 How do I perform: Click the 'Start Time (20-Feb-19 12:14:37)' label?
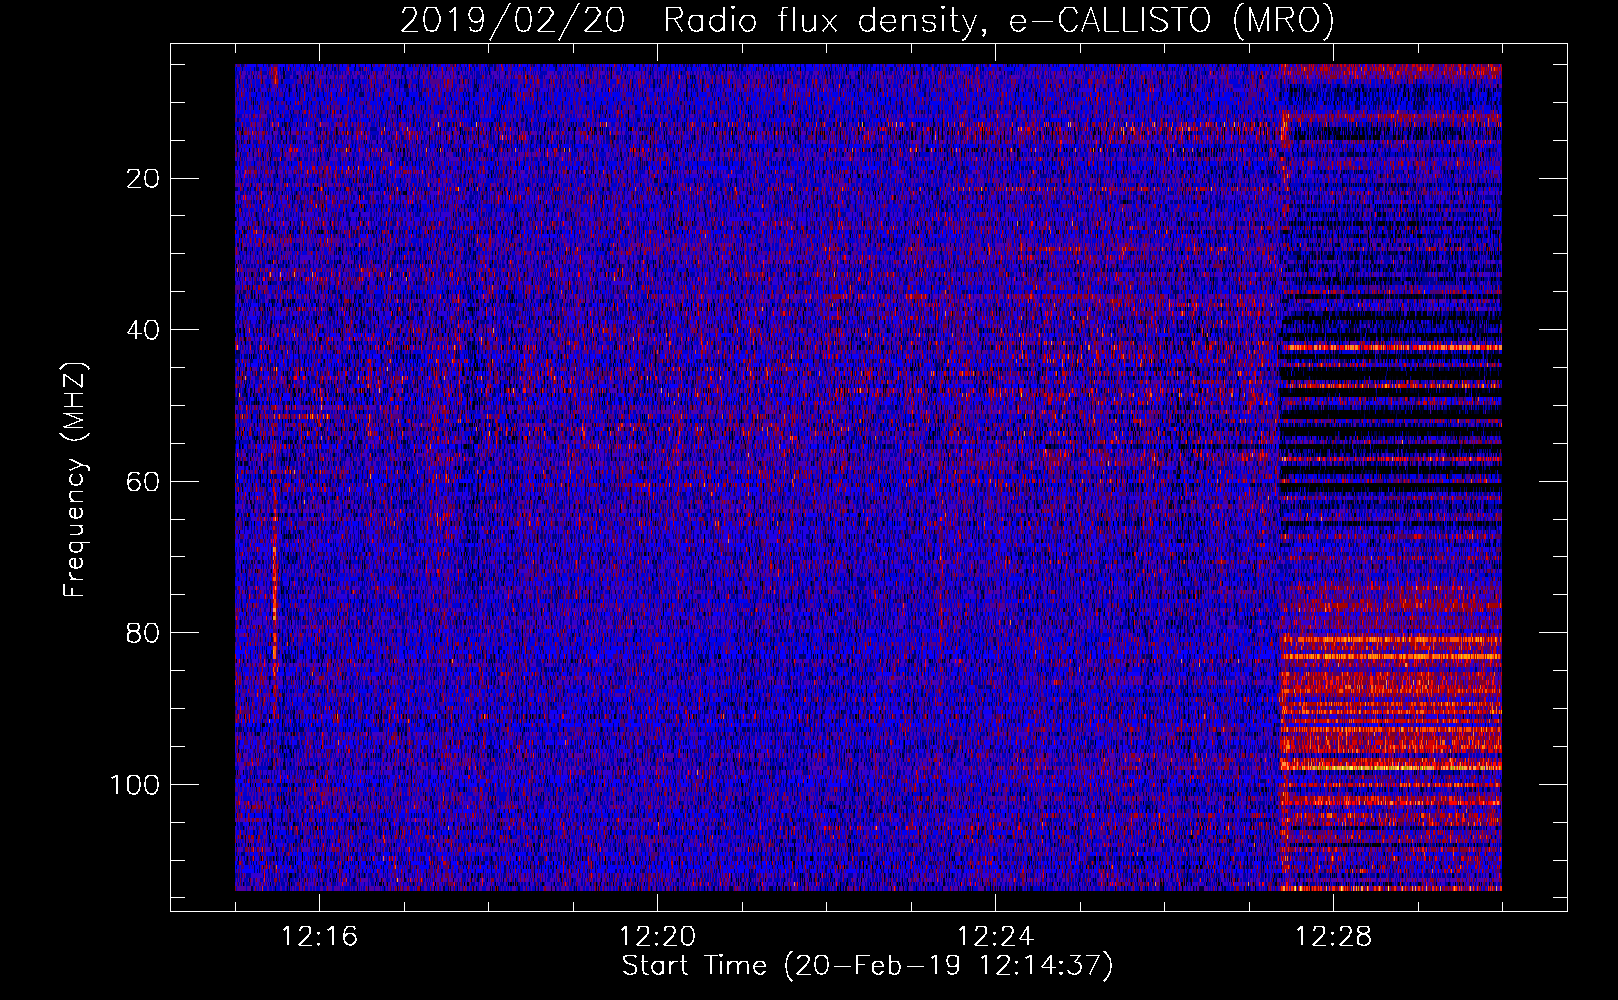(867, 966)
